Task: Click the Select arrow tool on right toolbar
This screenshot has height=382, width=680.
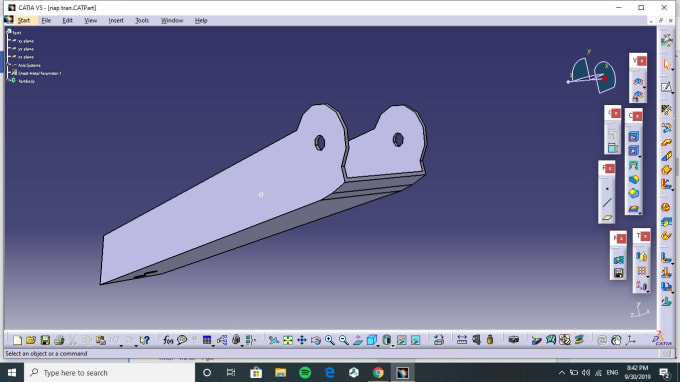Action: coord(667,65)
